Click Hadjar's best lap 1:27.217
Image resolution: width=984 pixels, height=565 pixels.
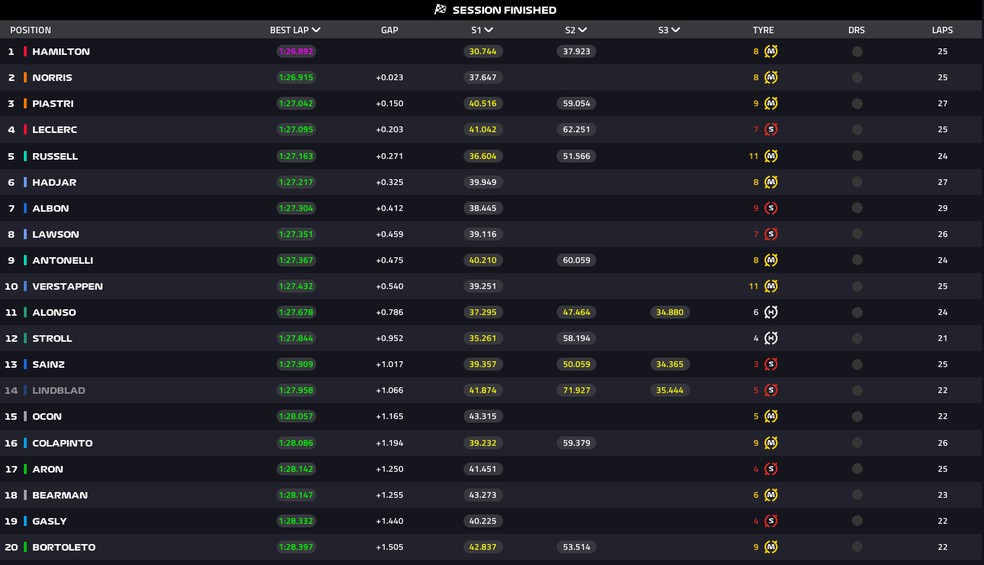click(296, 182)
